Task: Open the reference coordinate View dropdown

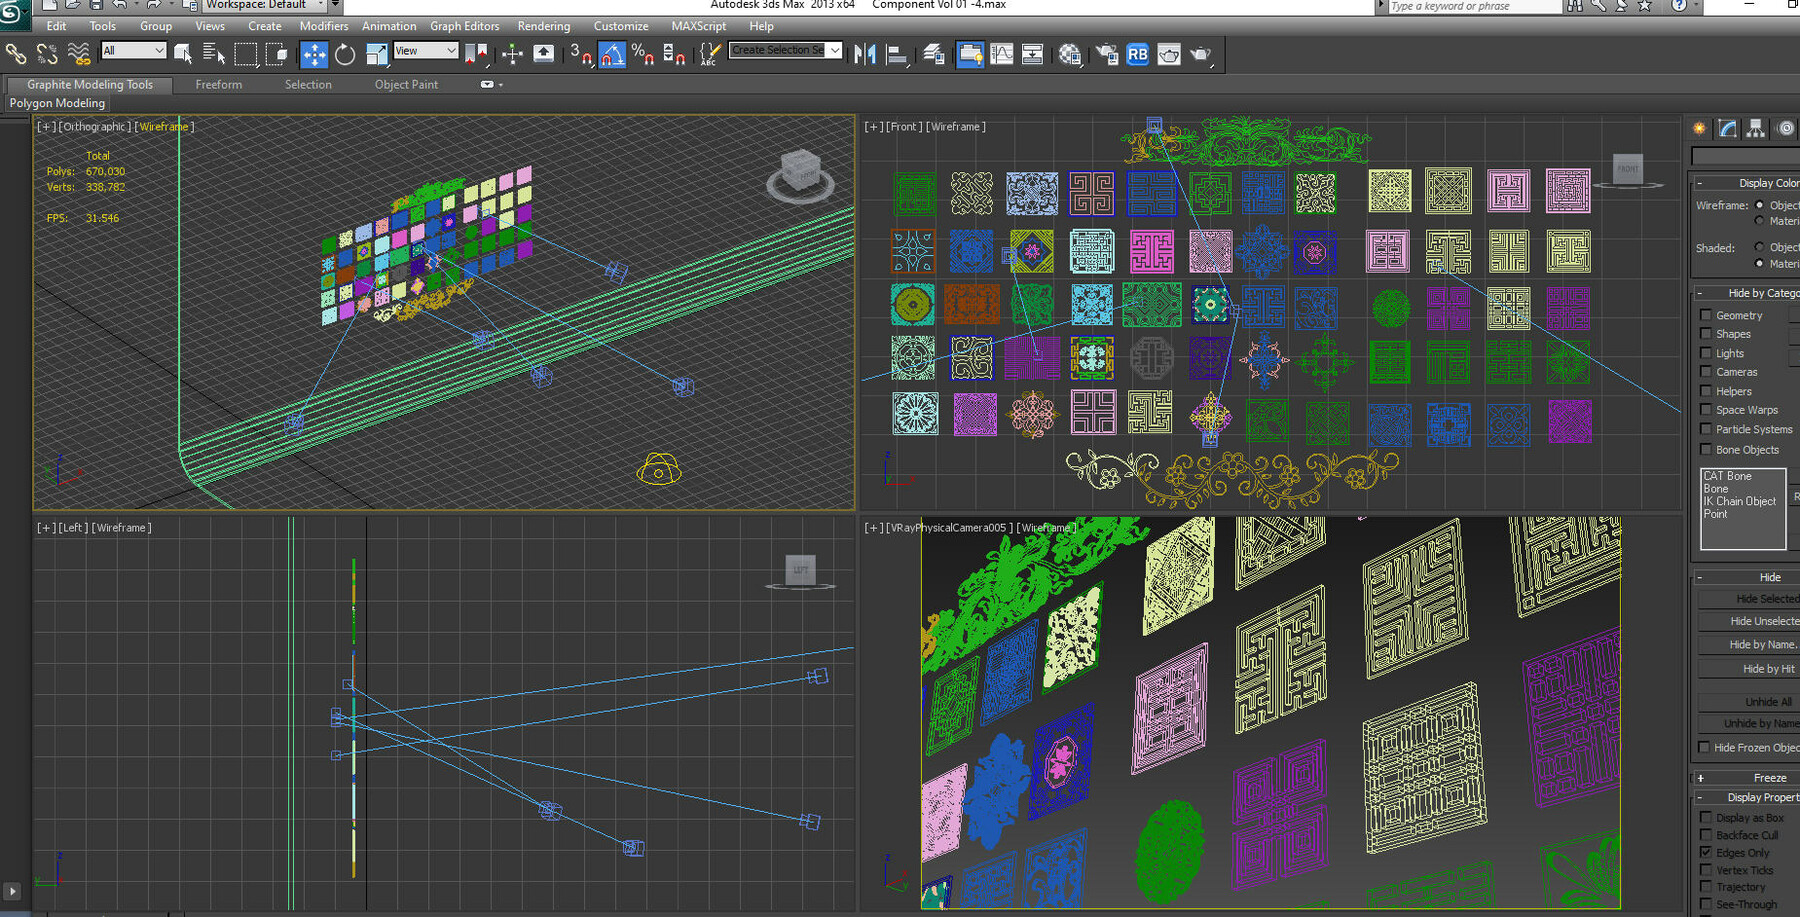Action: [x=426, y=51]
